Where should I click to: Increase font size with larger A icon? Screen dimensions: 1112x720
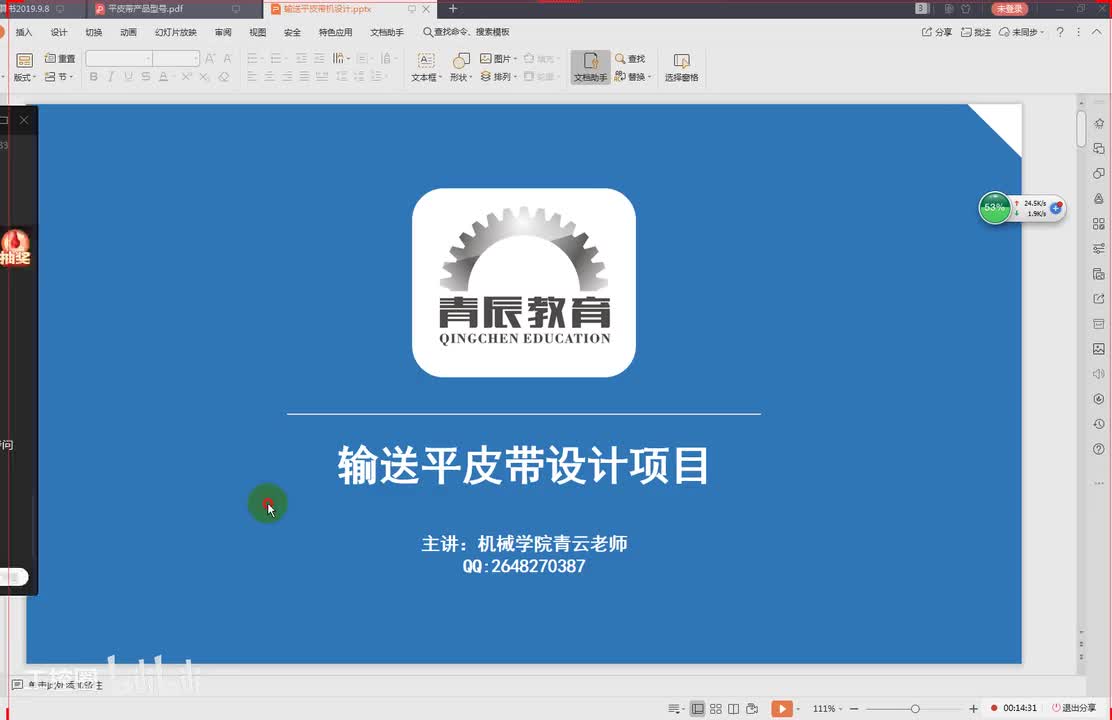click(x=210, y=58)
